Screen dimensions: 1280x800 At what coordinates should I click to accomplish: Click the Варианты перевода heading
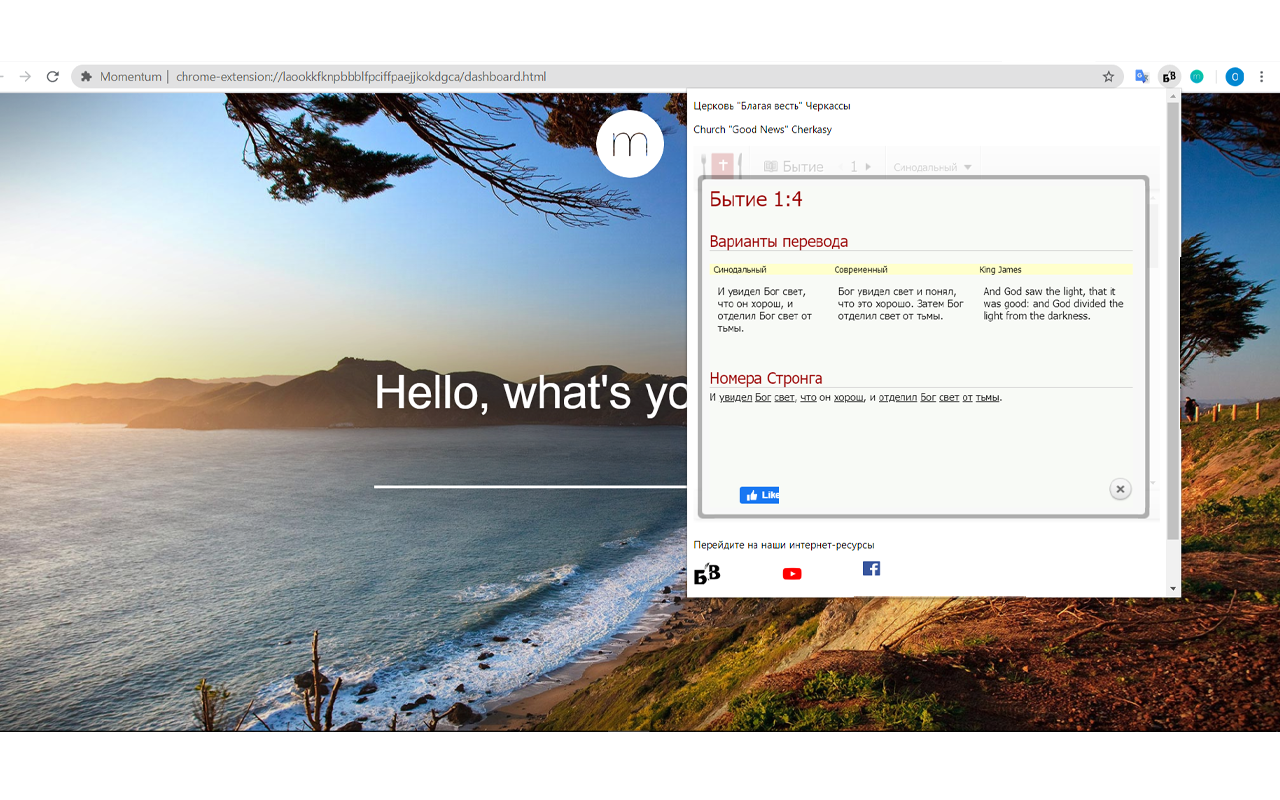pyautogui.click(x=778, y=241)
